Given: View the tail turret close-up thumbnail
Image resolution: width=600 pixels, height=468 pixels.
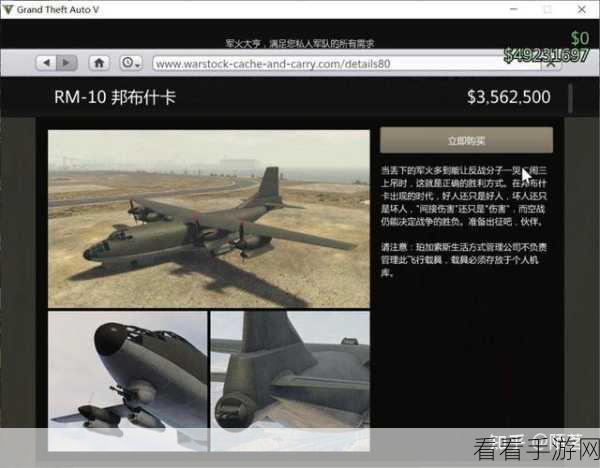Looking at the screenshot, I should click(290, 381).
